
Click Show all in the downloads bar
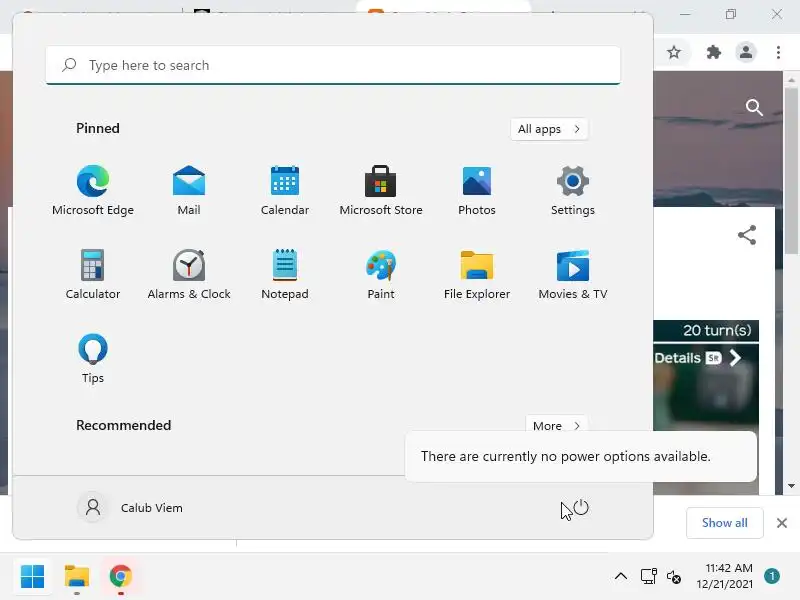pos(724,523)
